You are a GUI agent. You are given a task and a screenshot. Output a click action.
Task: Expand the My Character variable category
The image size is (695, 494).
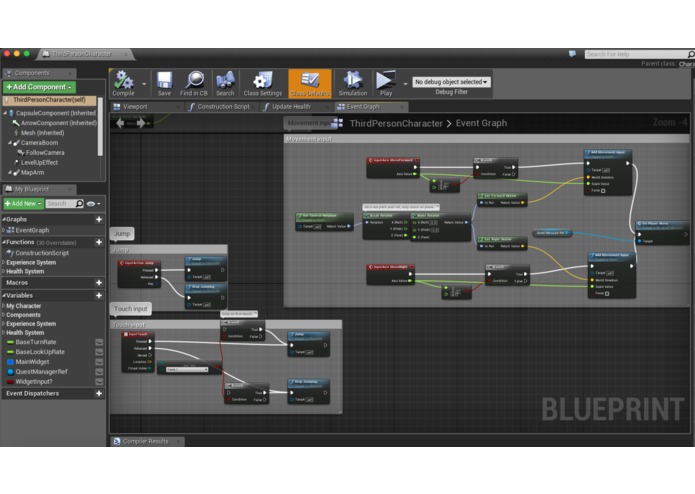[x=4, y=306]
